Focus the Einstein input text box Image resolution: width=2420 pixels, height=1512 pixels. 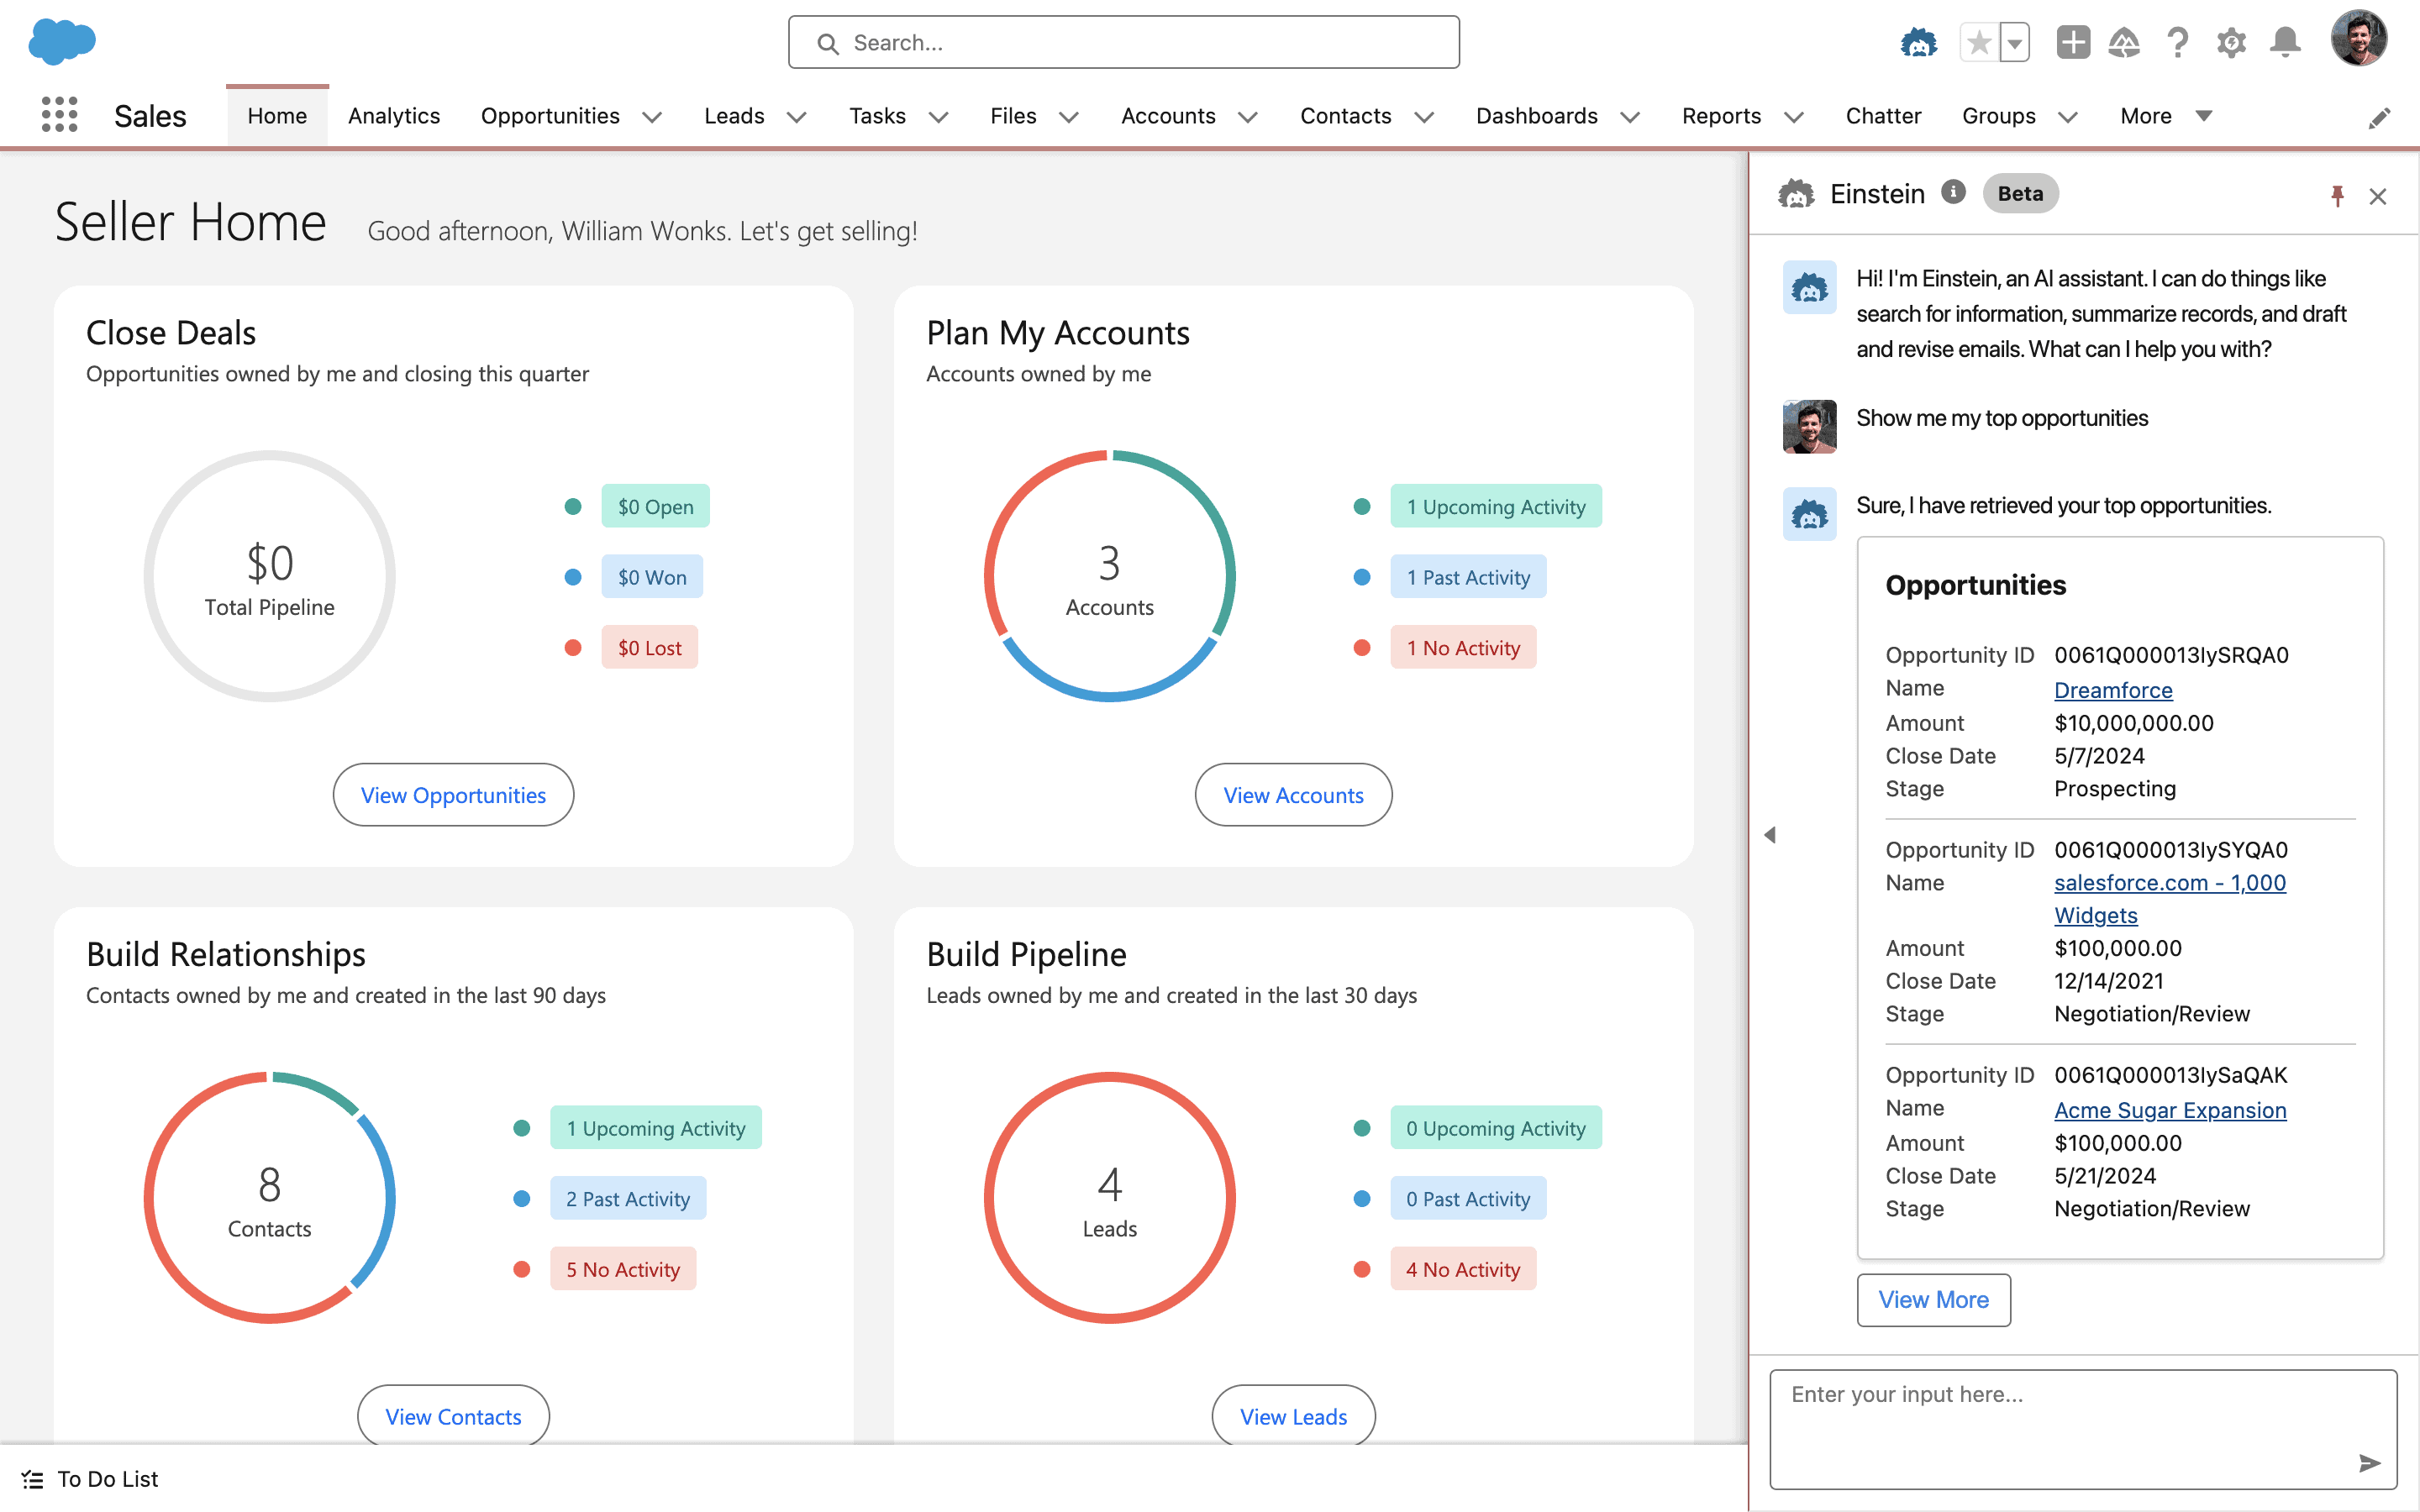pos(2083,1429)
